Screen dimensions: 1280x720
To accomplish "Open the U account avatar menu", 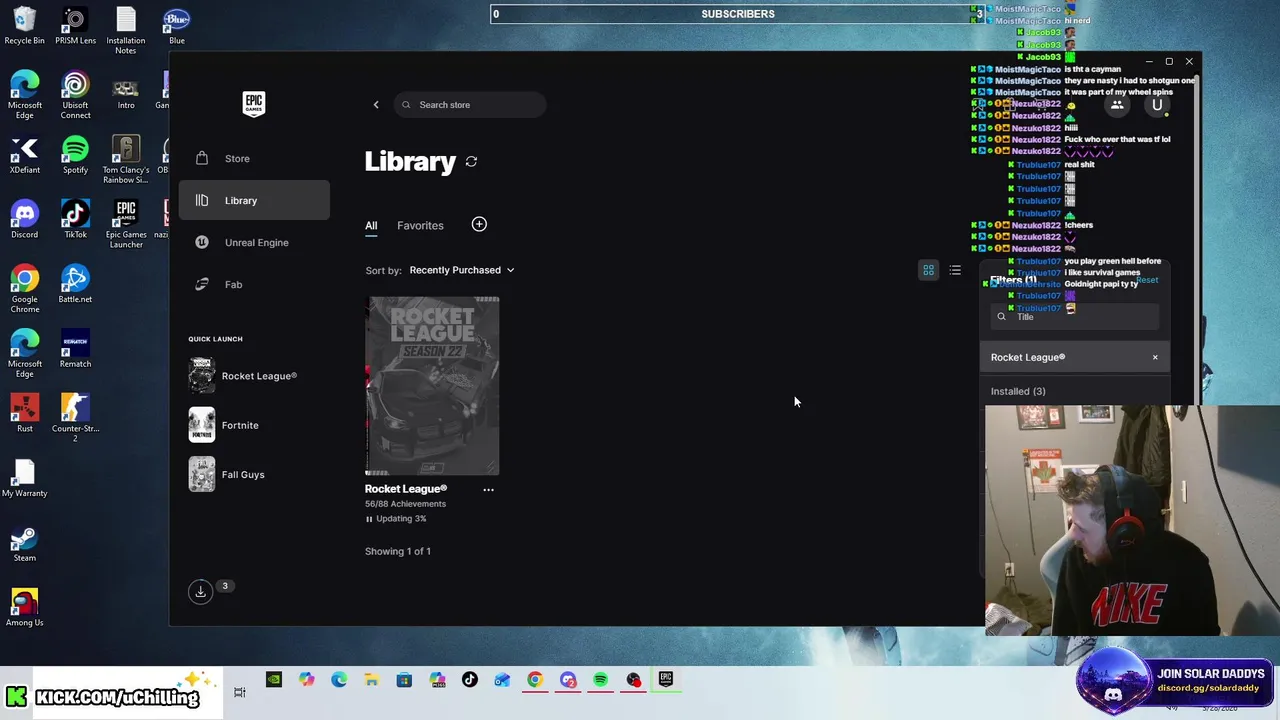I will pos(1157,105).
